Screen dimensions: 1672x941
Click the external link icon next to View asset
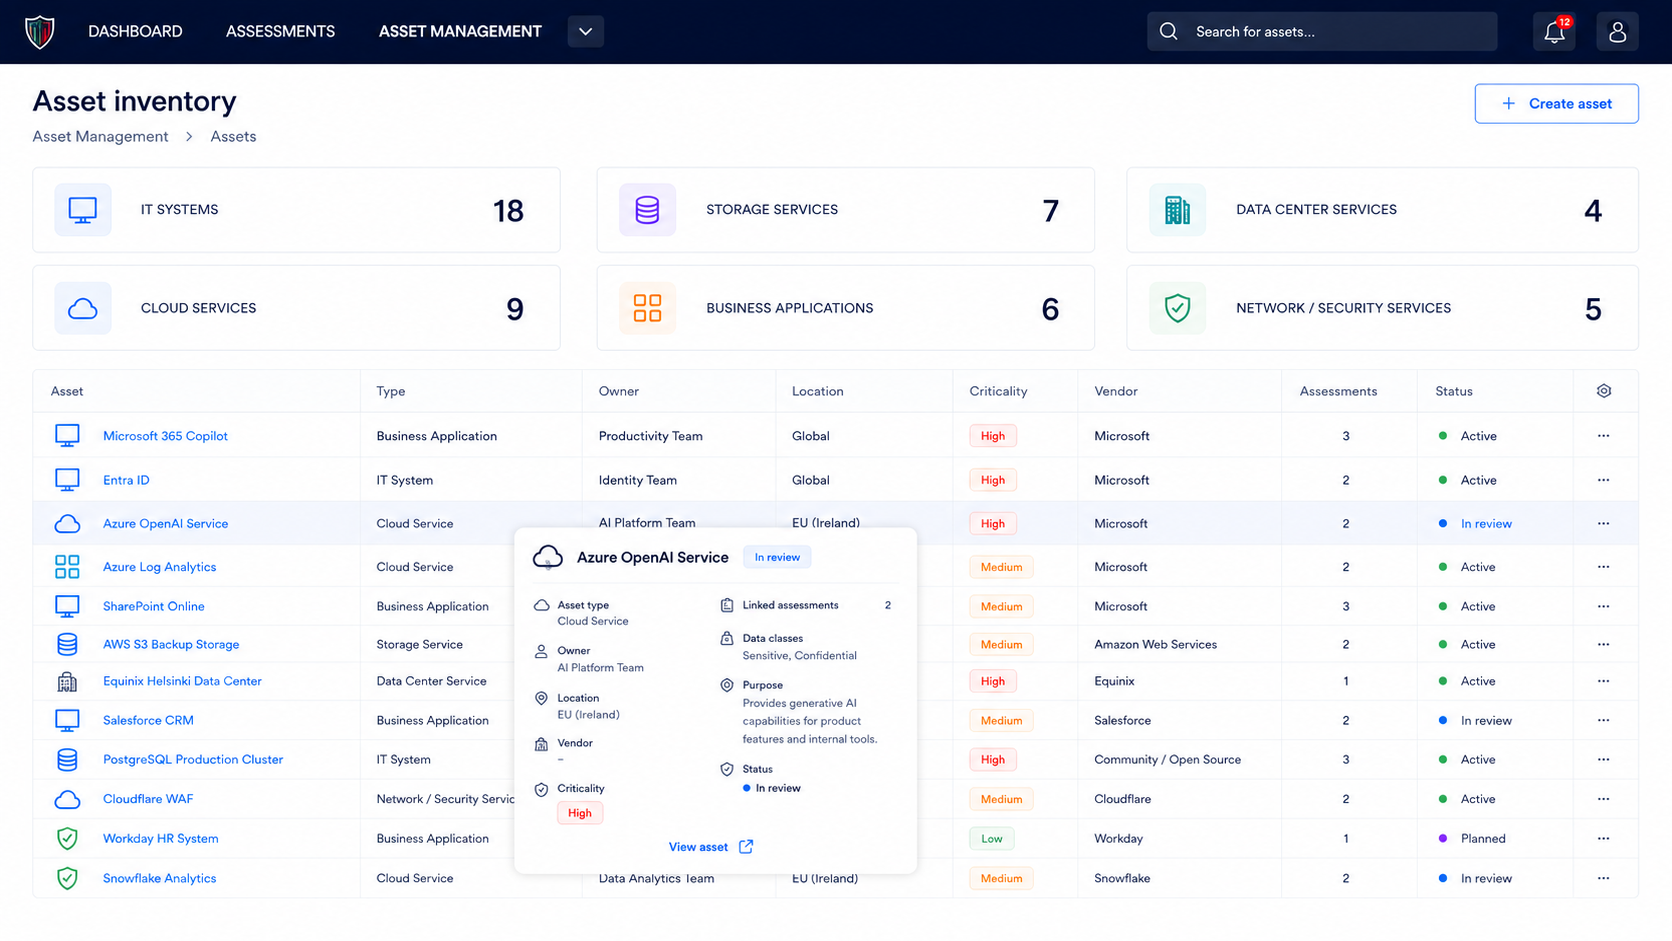746,847
